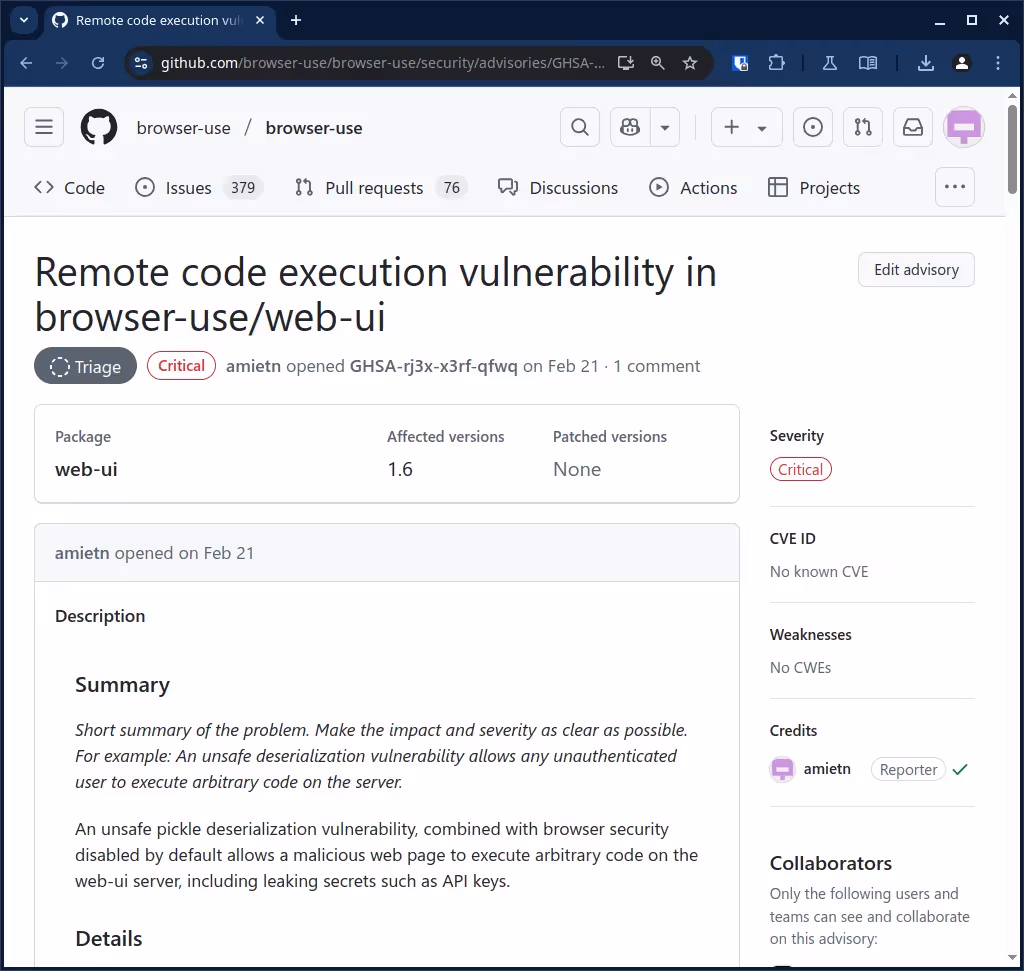Show browser downloads
This screenshot has height=971, width=1024.
925,63
